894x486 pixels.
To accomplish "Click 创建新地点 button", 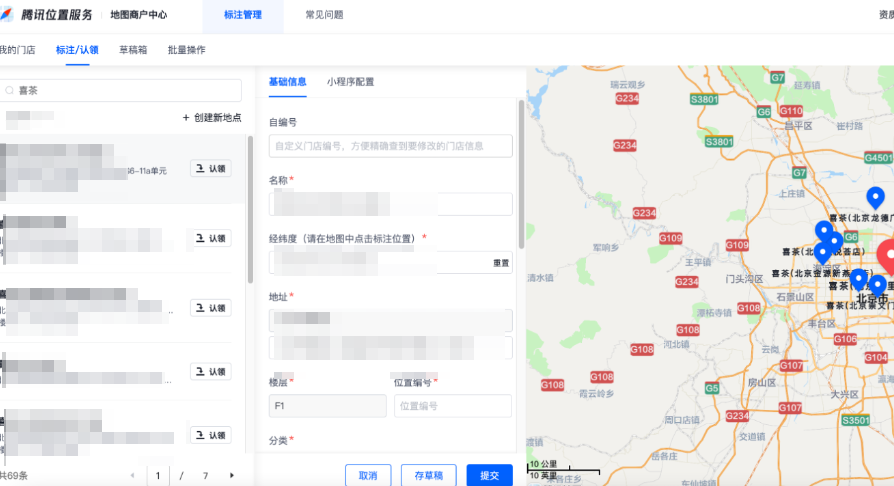I will tap(212, 118).
